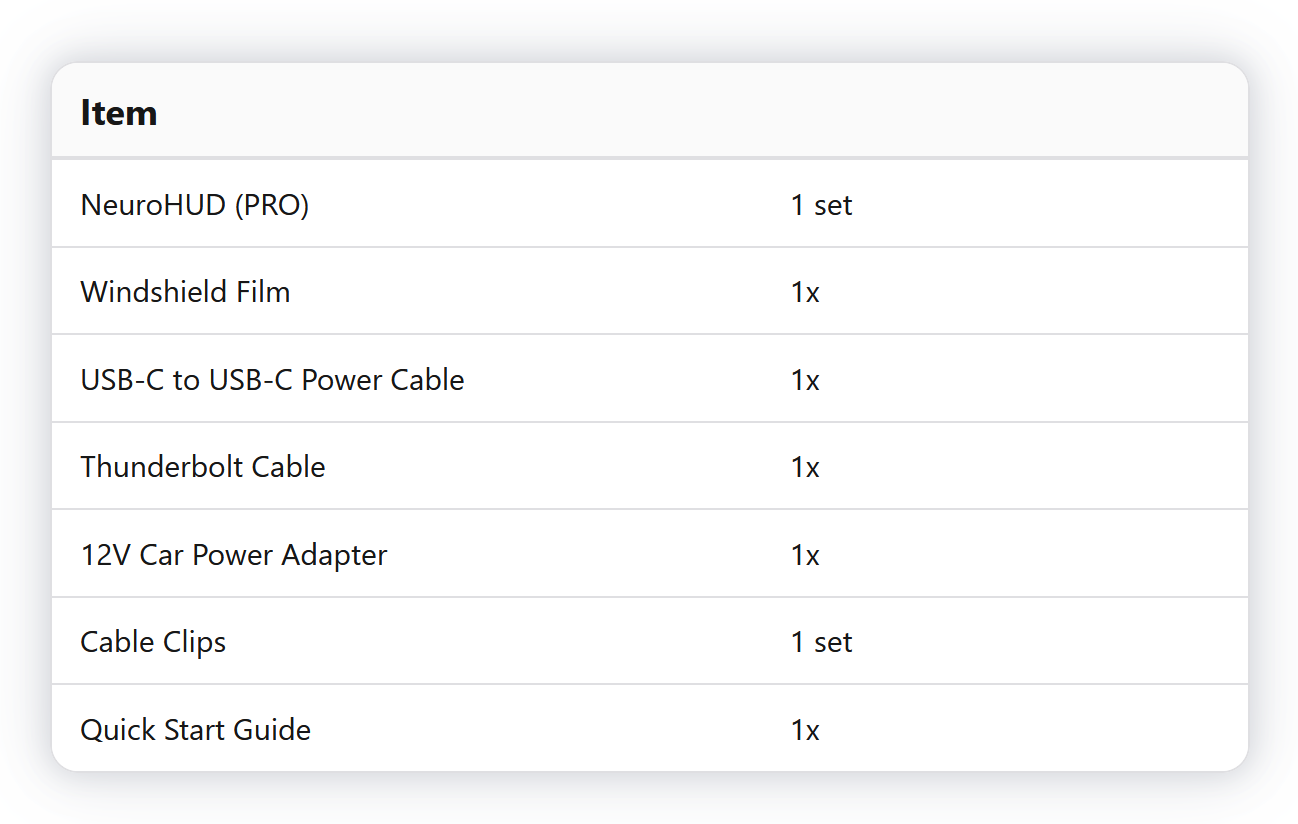Select the 12V Car Power Adapter entry
Screen dimensions: 1298x824
[233, 555]
